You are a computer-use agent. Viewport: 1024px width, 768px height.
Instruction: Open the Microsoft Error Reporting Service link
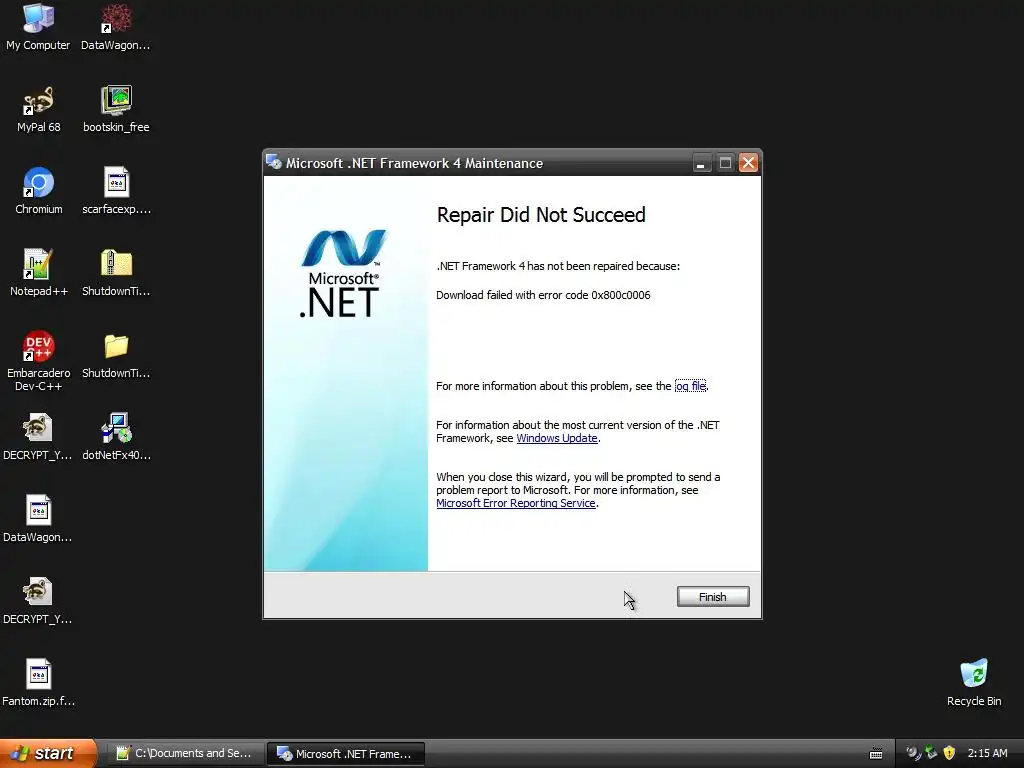coord(515,504)
